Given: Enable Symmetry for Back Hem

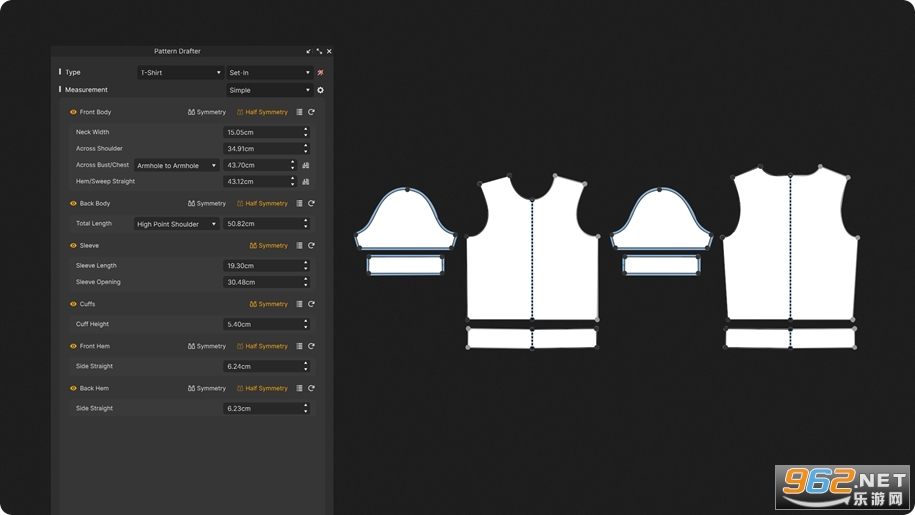Looking at the screenshot, I should (x=207, y=388).
